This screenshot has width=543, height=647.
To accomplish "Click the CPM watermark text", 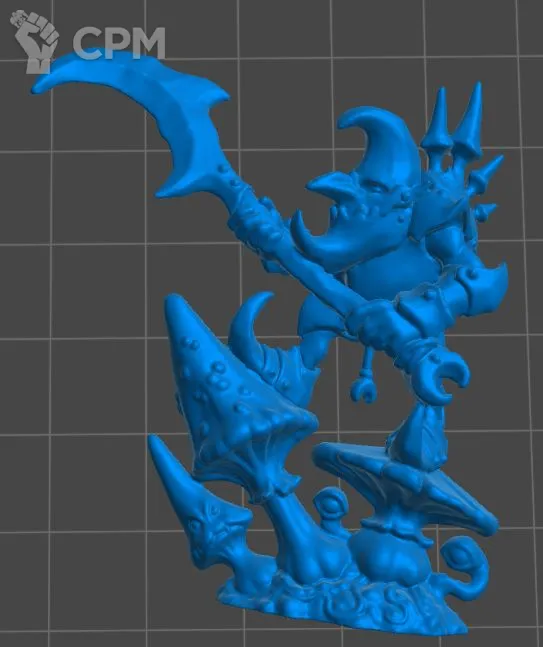I will 119,43.
